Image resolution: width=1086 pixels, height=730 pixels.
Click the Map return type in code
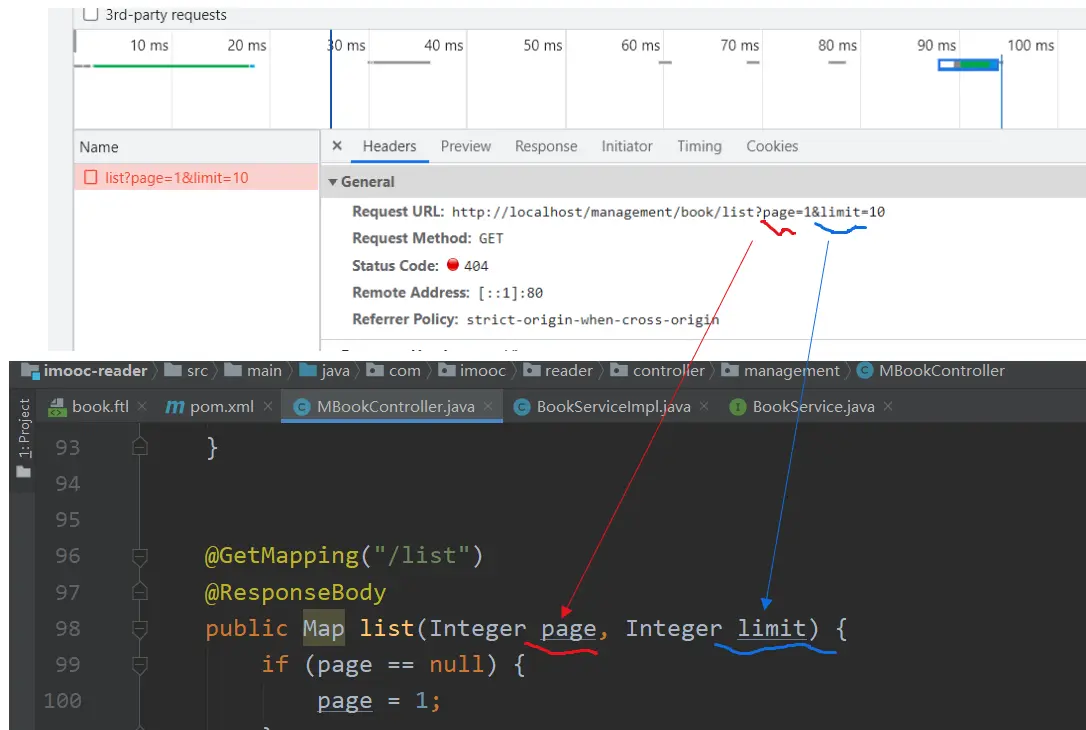point(323,628)
